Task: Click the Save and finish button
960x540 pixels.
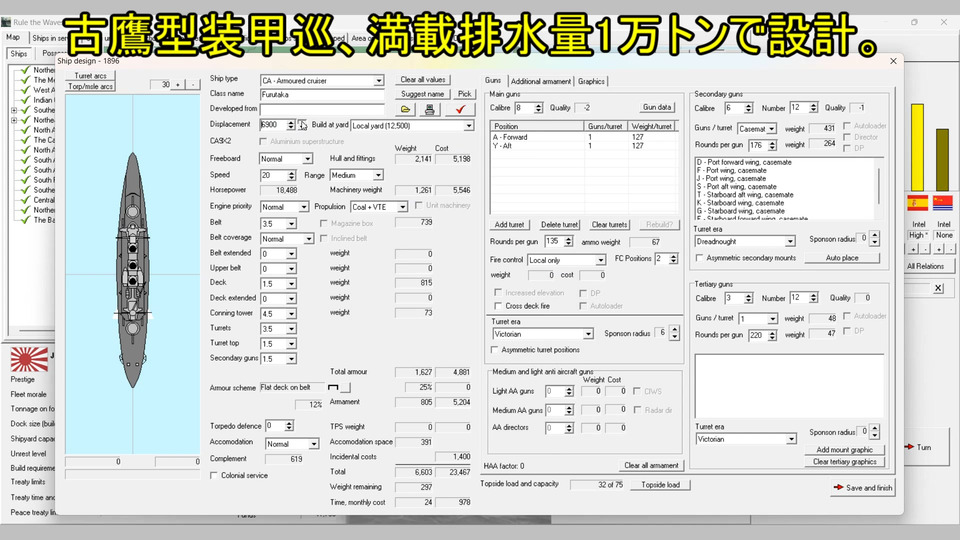Action: point(862,488)
